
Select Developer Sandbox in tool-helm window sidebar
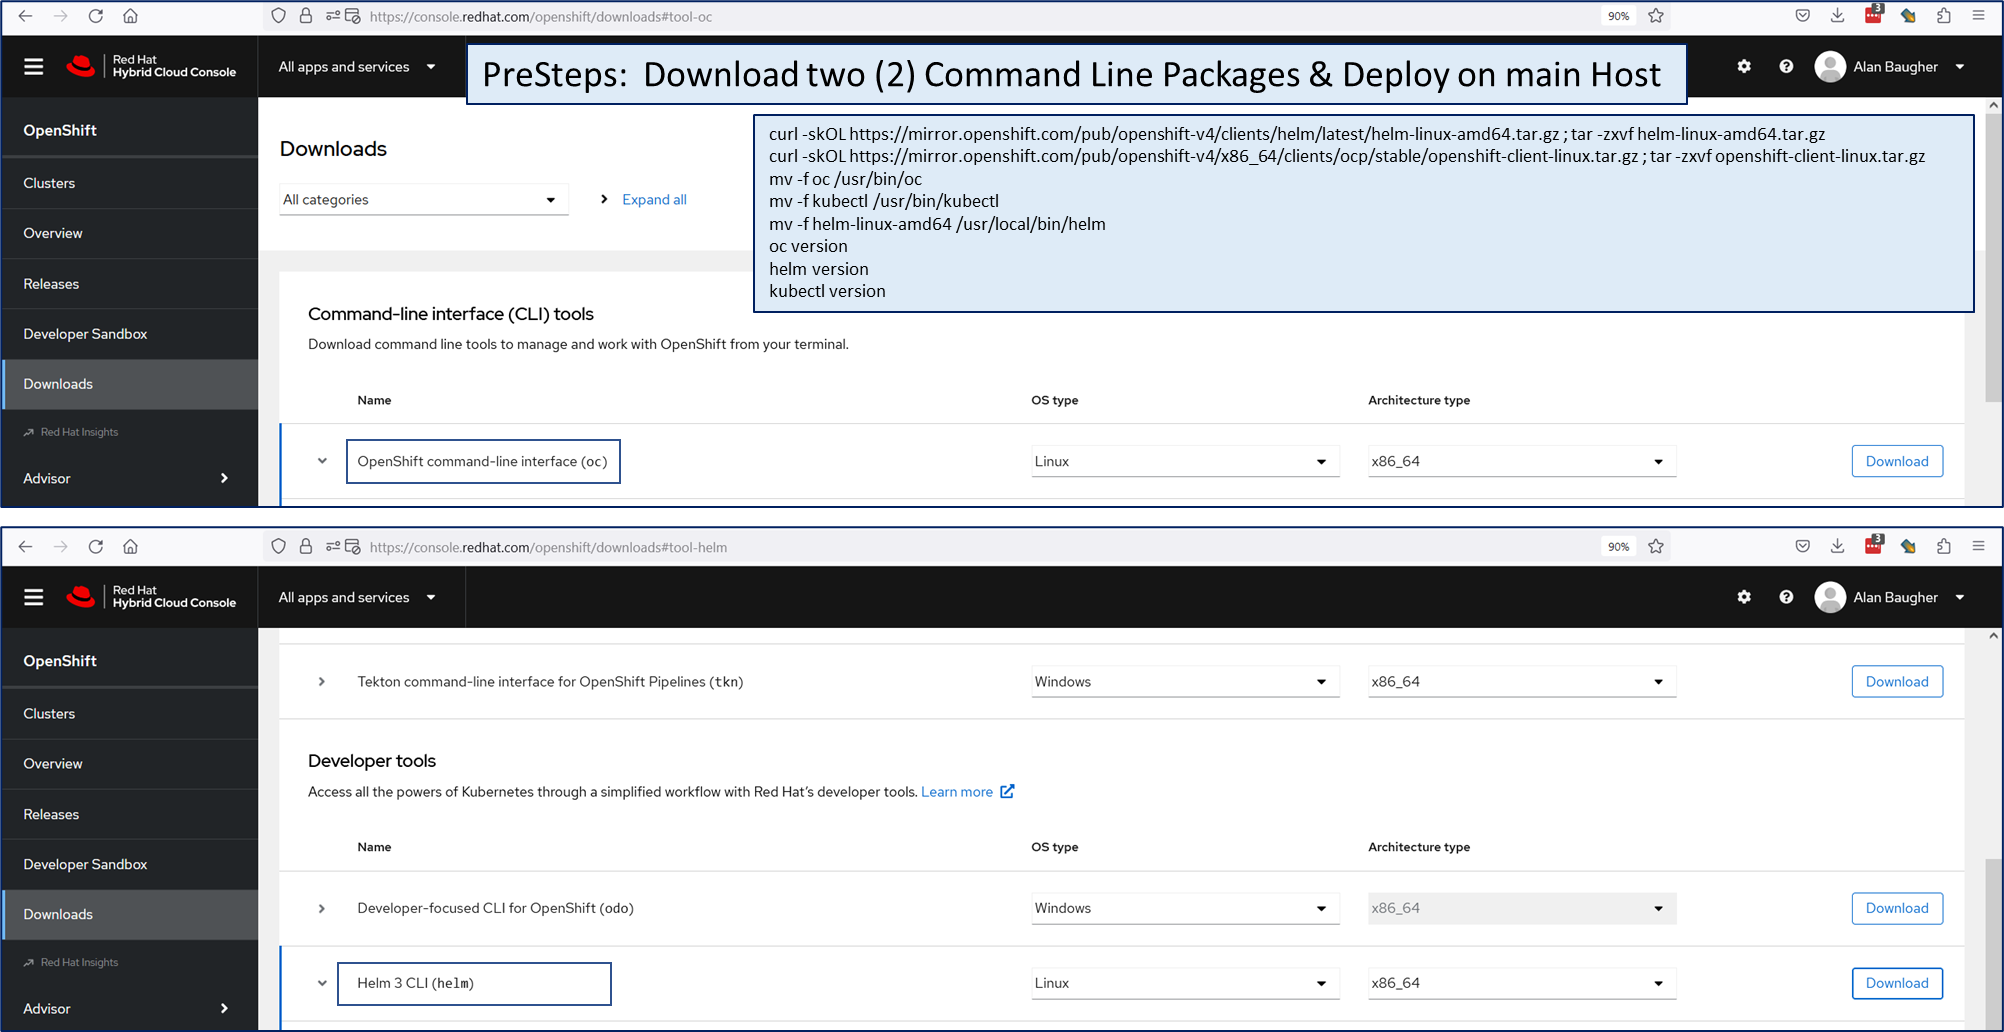85,864
